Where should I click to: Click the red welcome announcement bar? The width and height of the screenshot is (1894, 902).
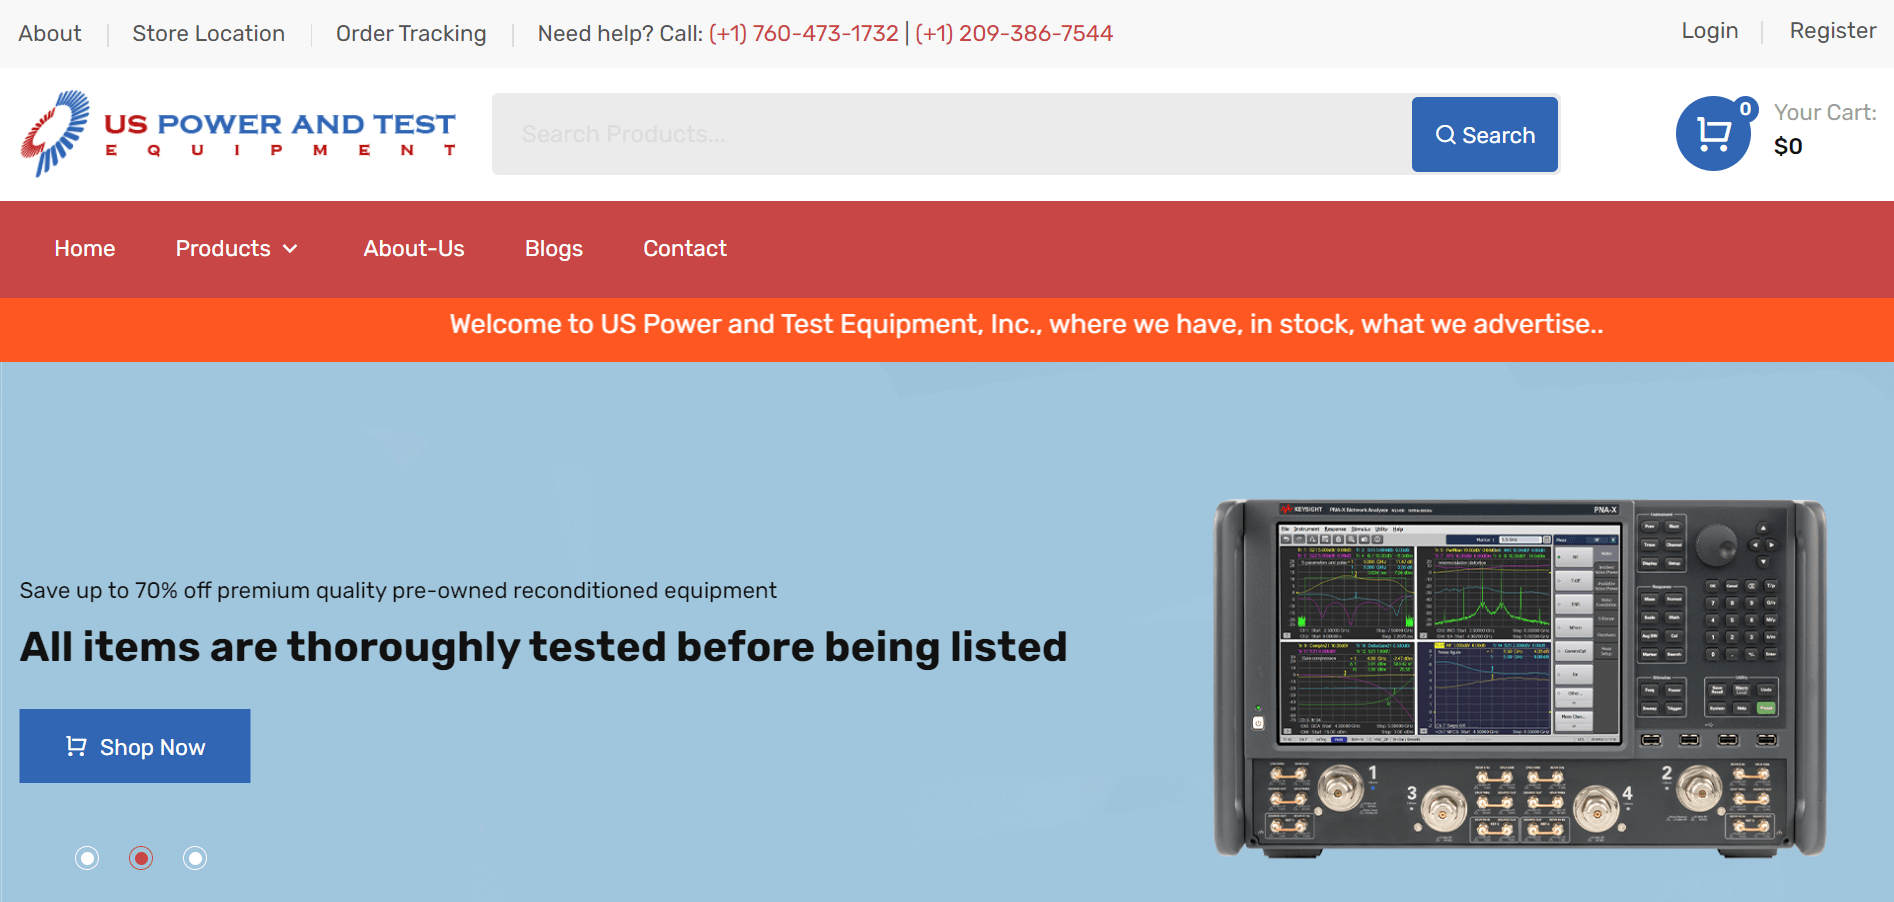(x=947, y=324)
